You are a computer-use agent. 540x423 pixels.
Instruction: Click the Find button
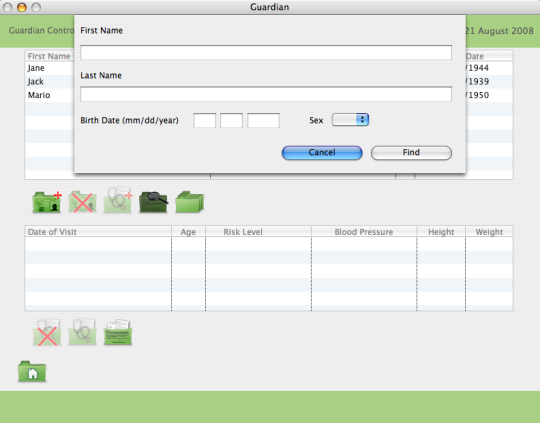coord(411,153)
